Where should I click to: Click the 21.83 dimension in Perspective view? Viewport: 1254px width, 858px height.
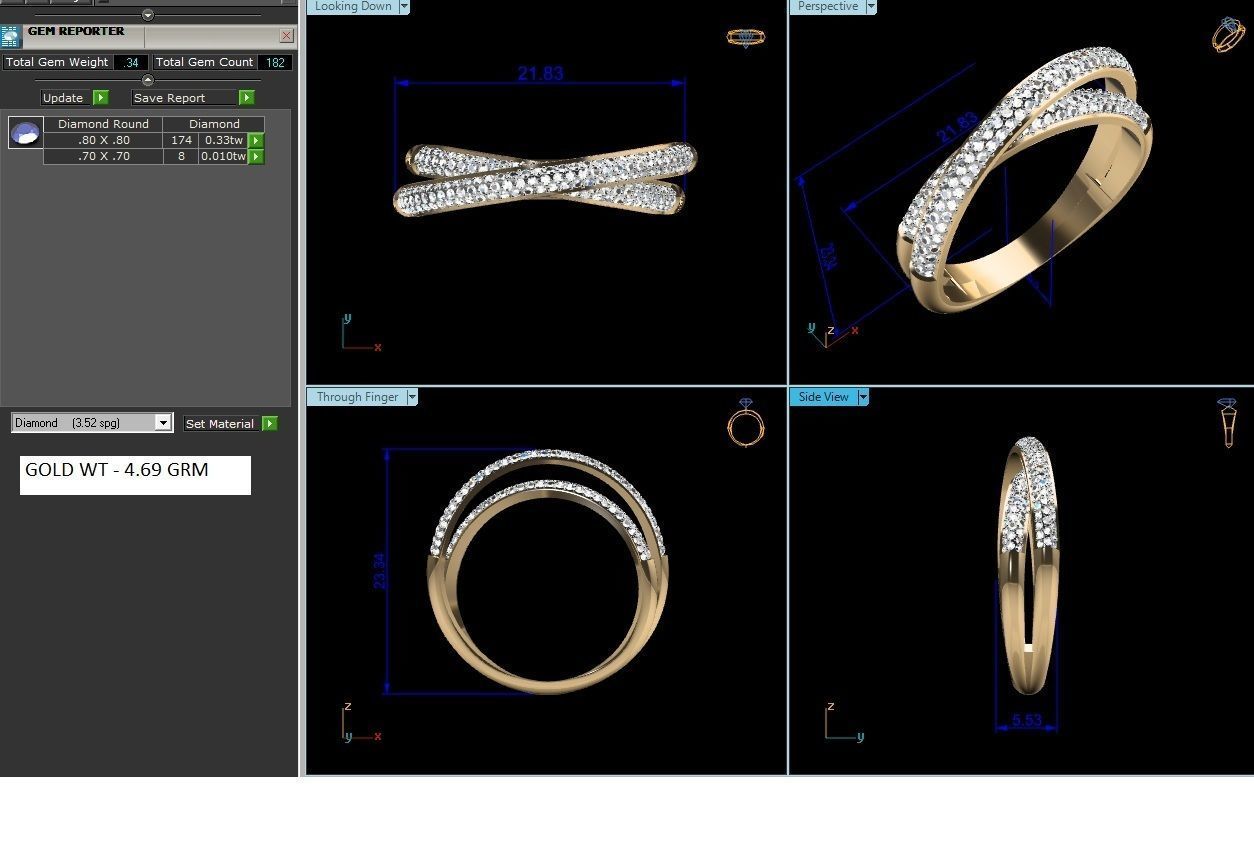click(957, 128)
